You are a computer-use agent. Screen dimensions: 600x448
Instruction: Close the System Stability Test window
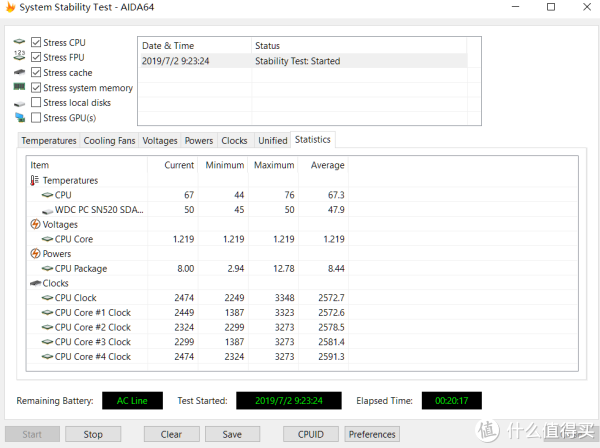[587, 7]
